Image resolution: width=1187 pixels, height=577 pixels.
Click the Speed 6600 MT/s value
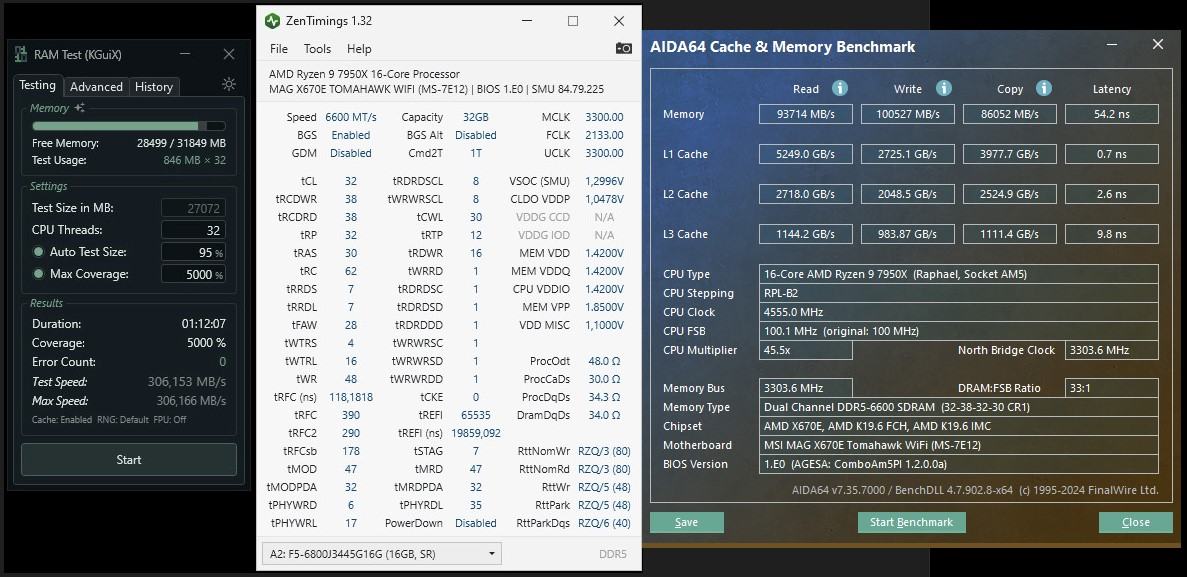tap(350, 117)
